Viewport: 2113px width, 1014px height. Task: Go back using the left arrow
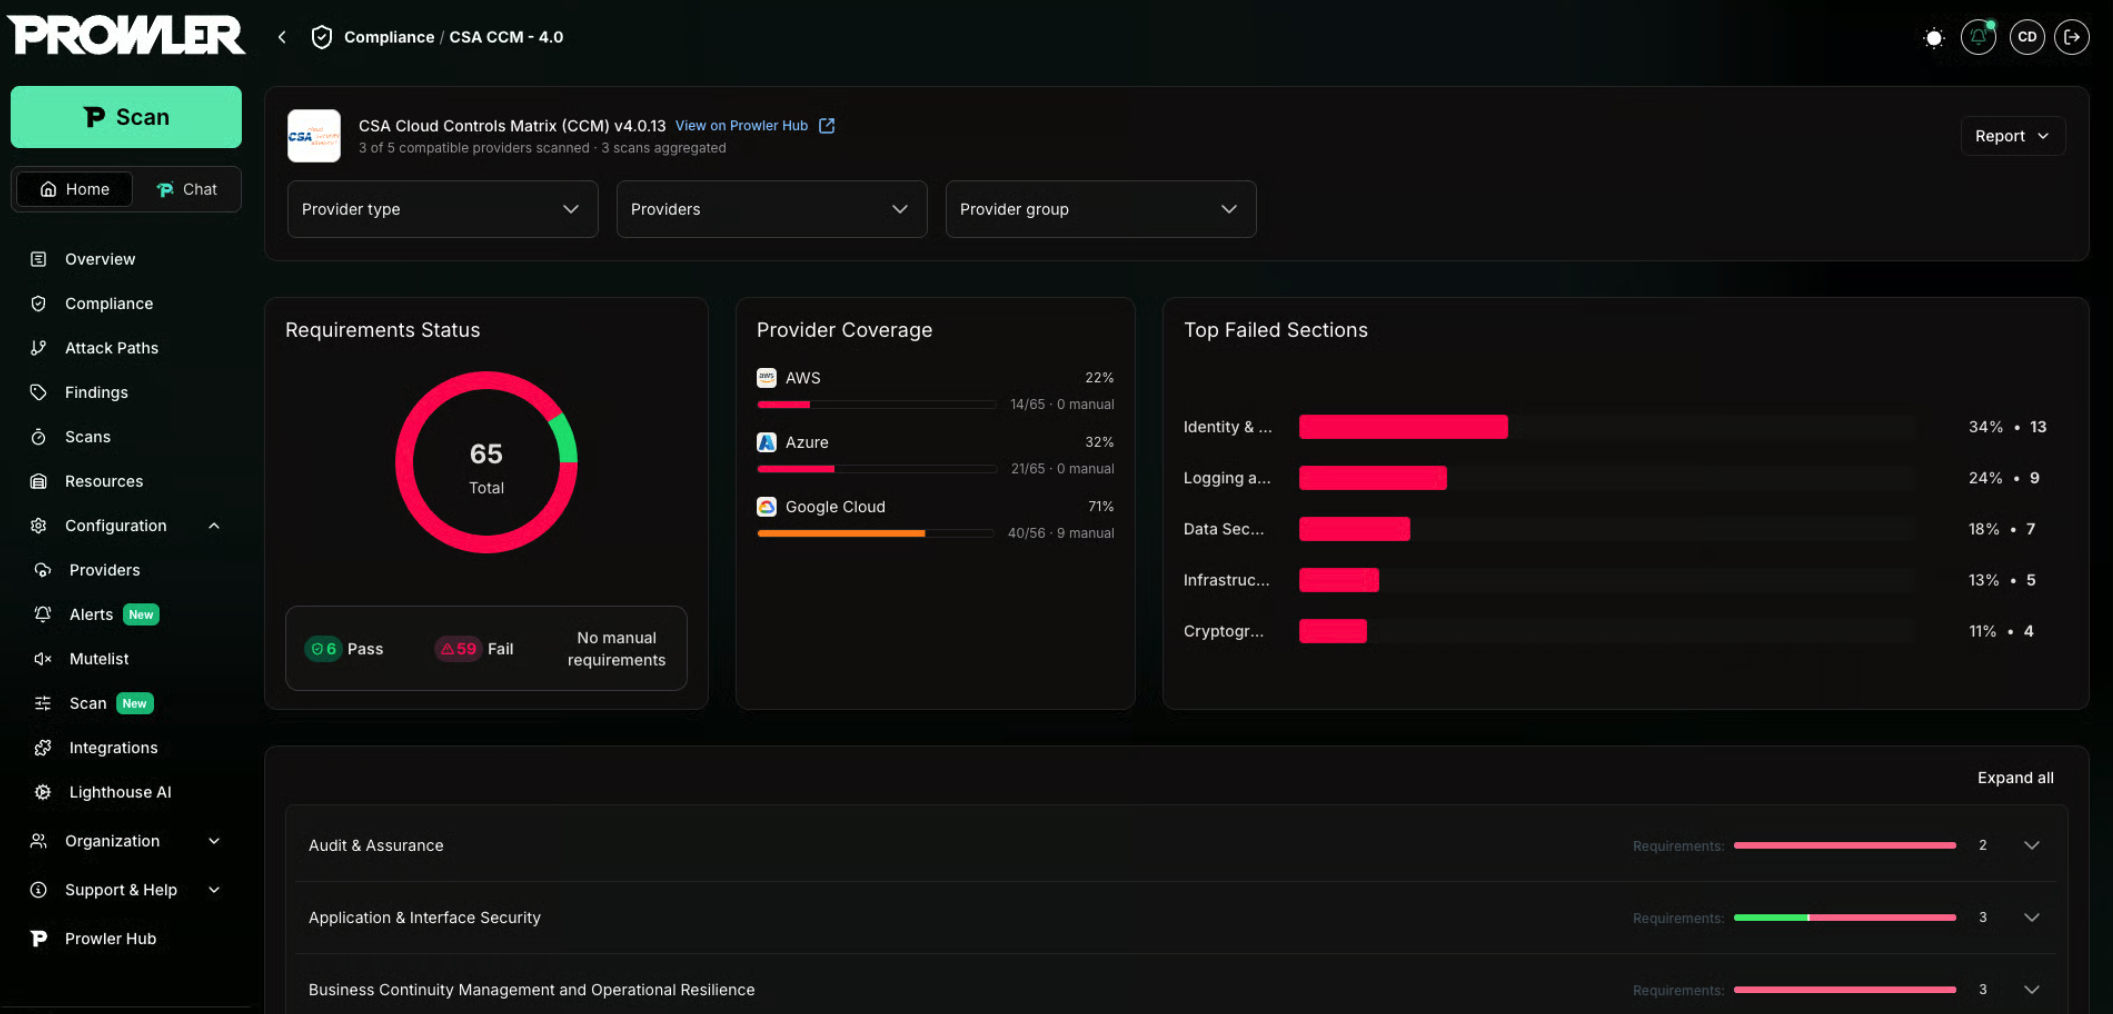[282, 37]
